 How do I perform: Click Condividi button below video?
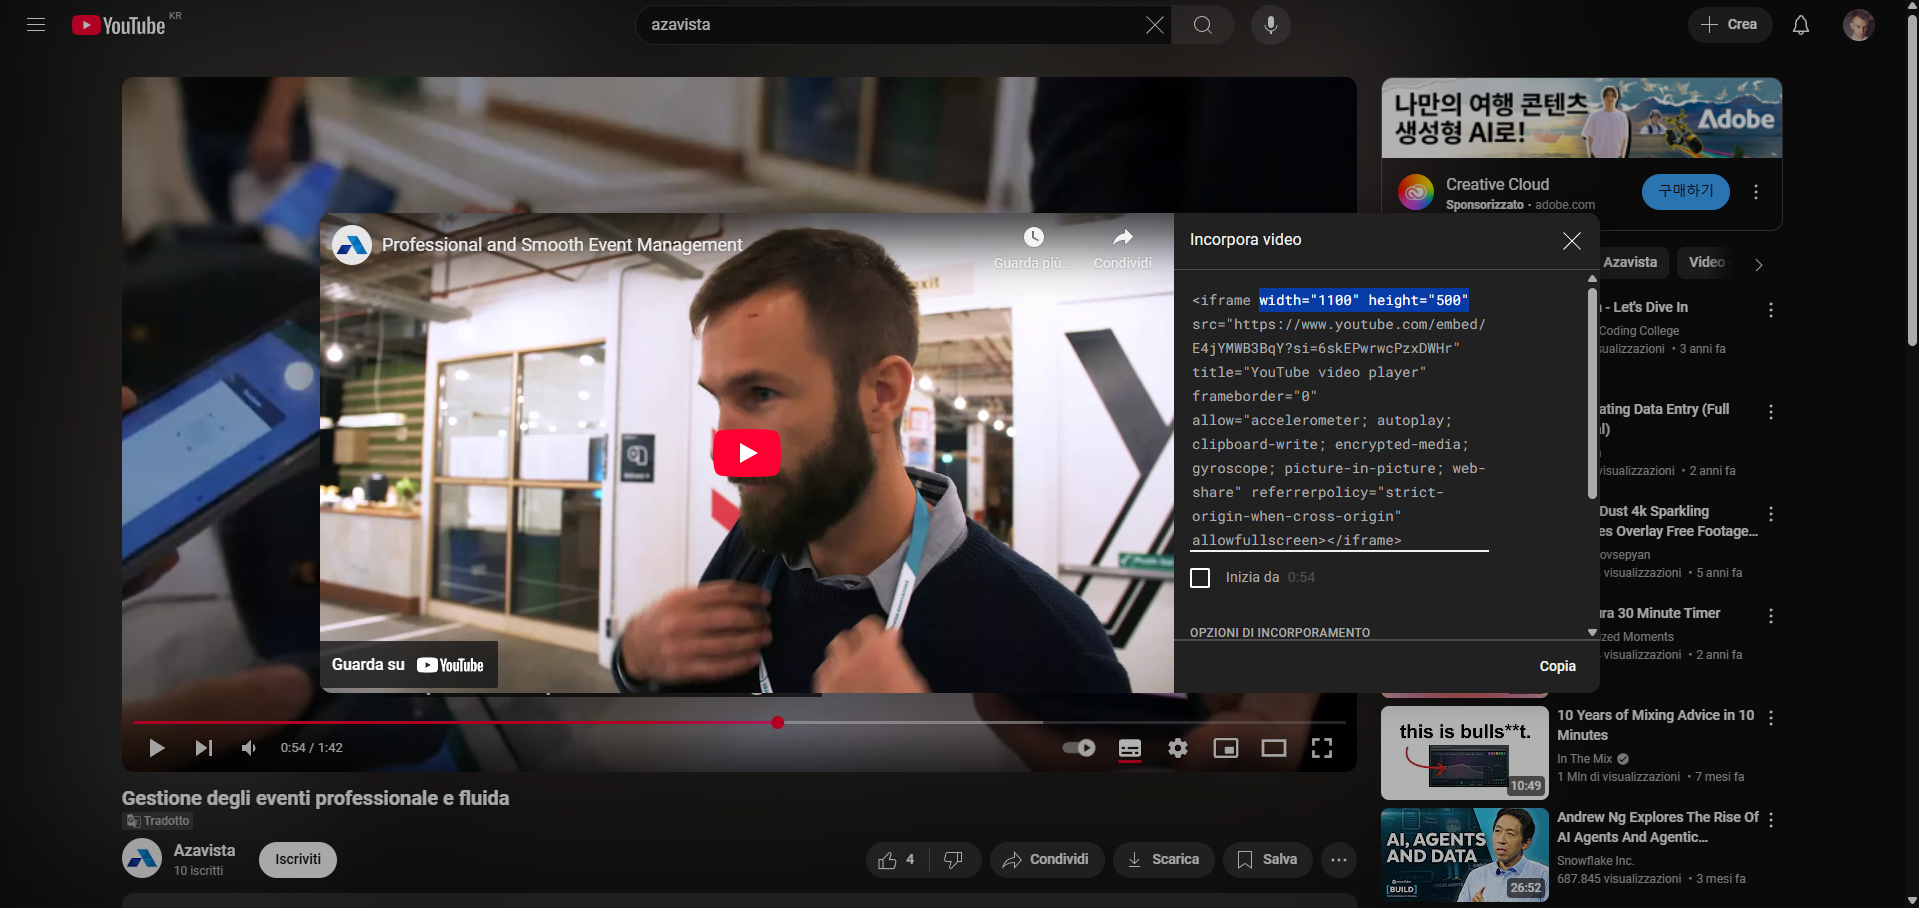point(1046,860)
